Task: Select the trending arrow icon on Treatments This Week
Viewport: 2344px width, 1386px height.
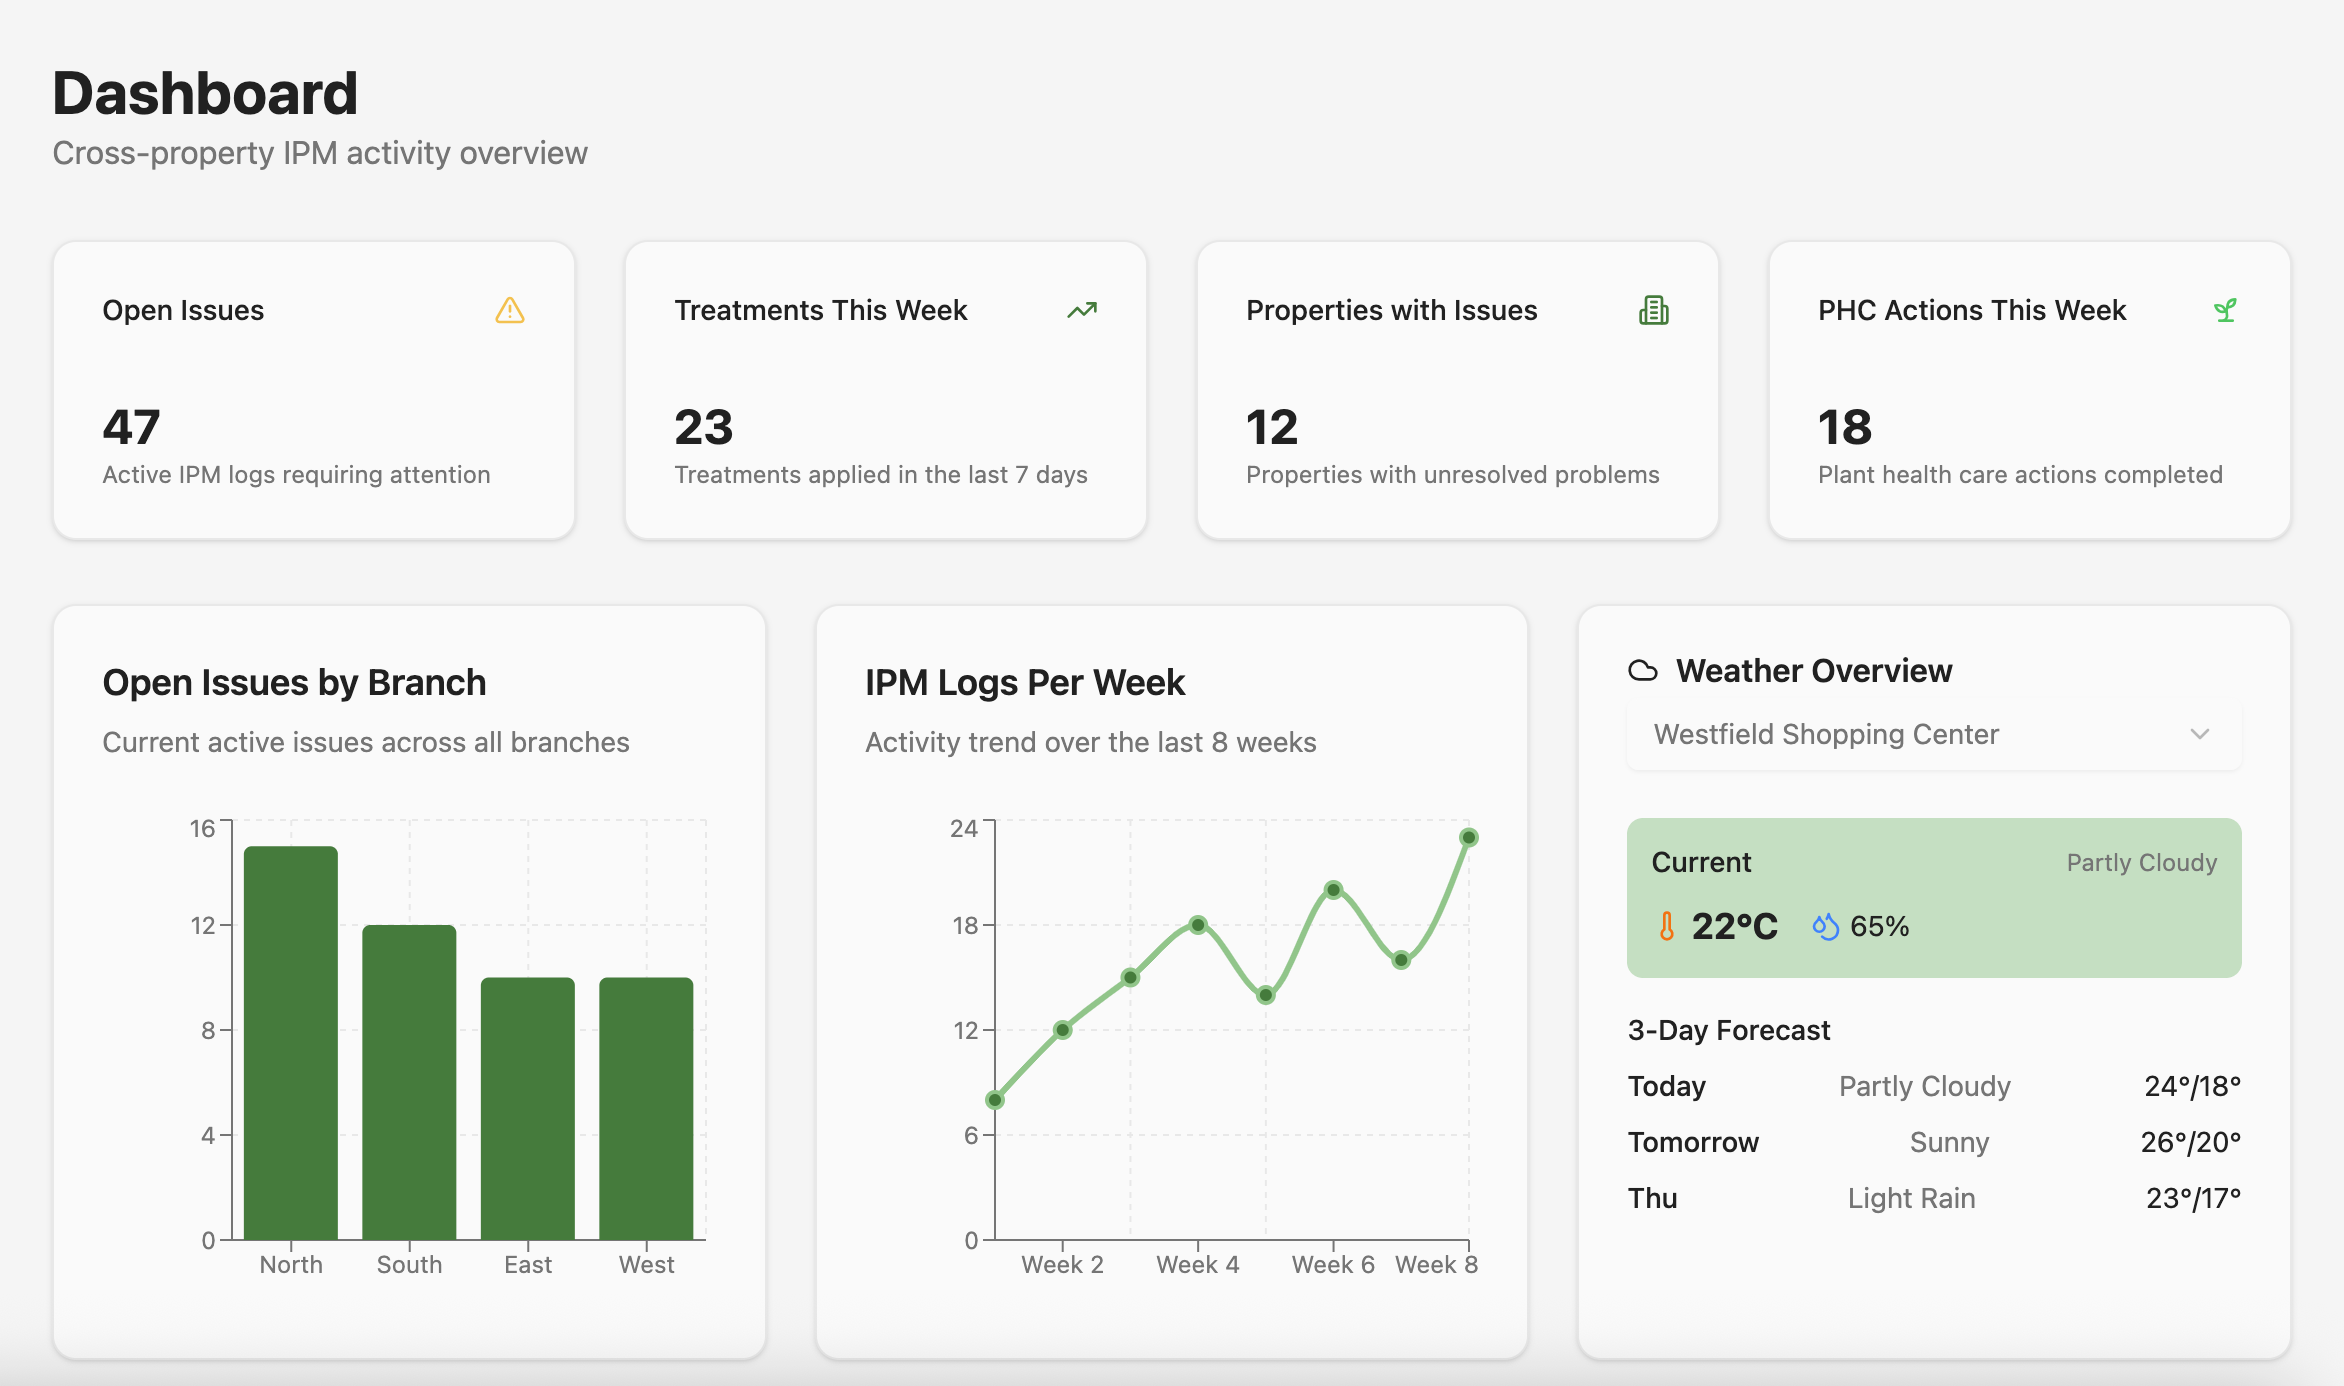Action: [x=1082, y=311]
